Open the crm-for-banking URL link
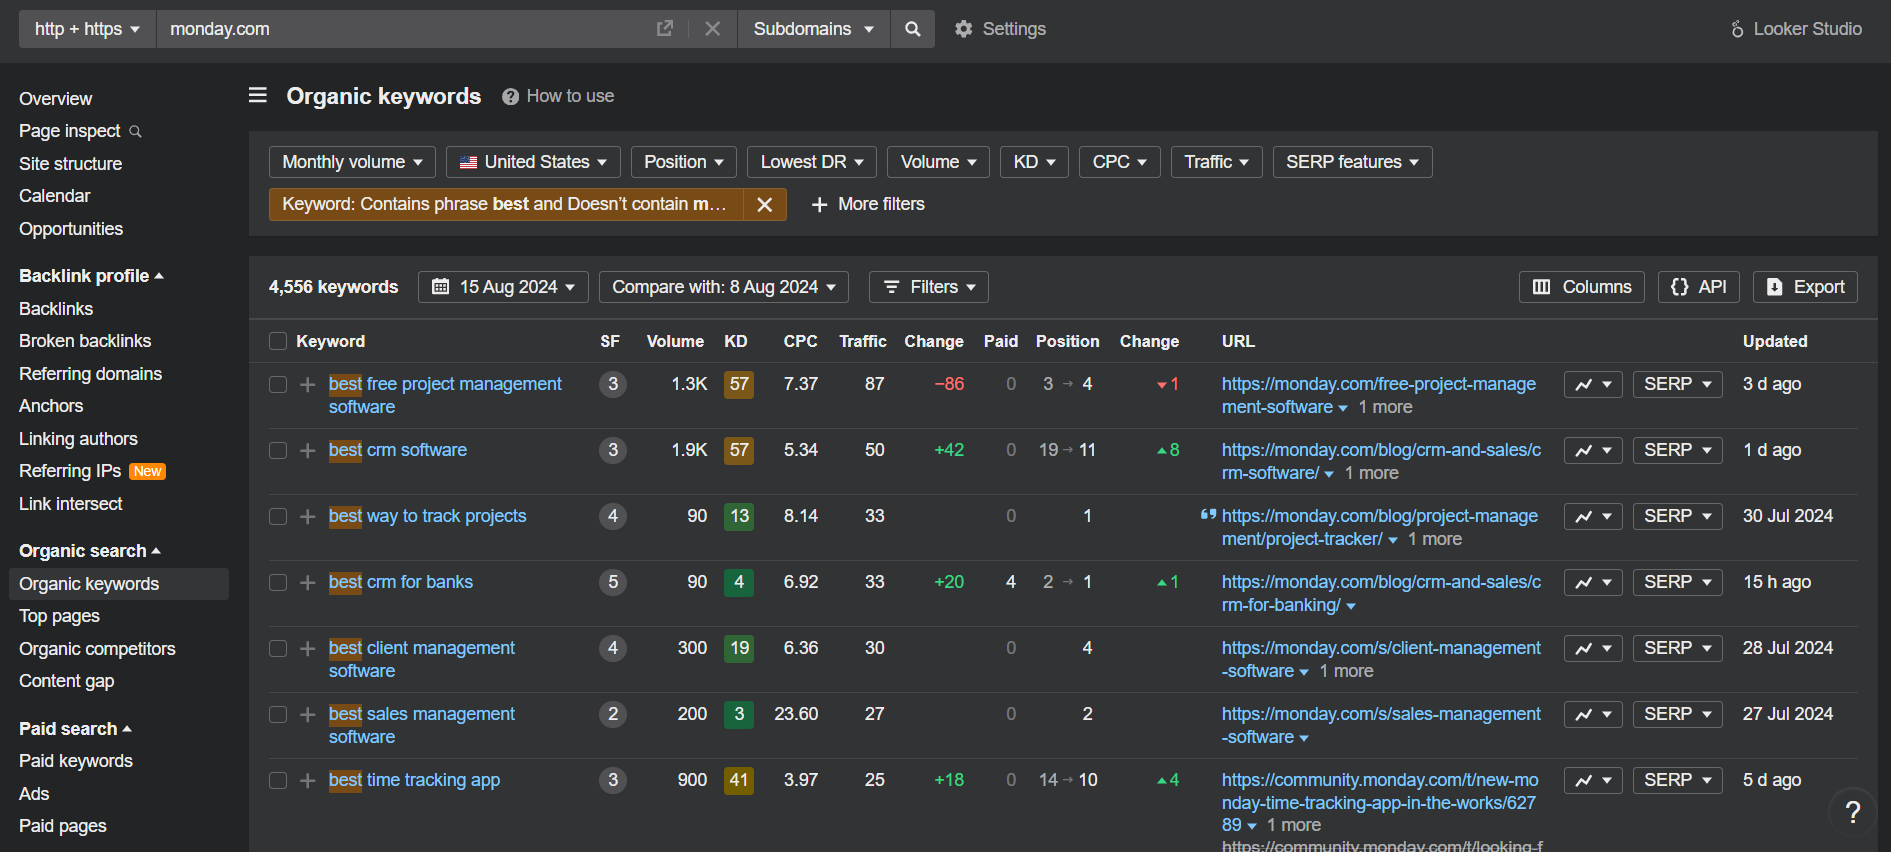 pos(1381,593)
